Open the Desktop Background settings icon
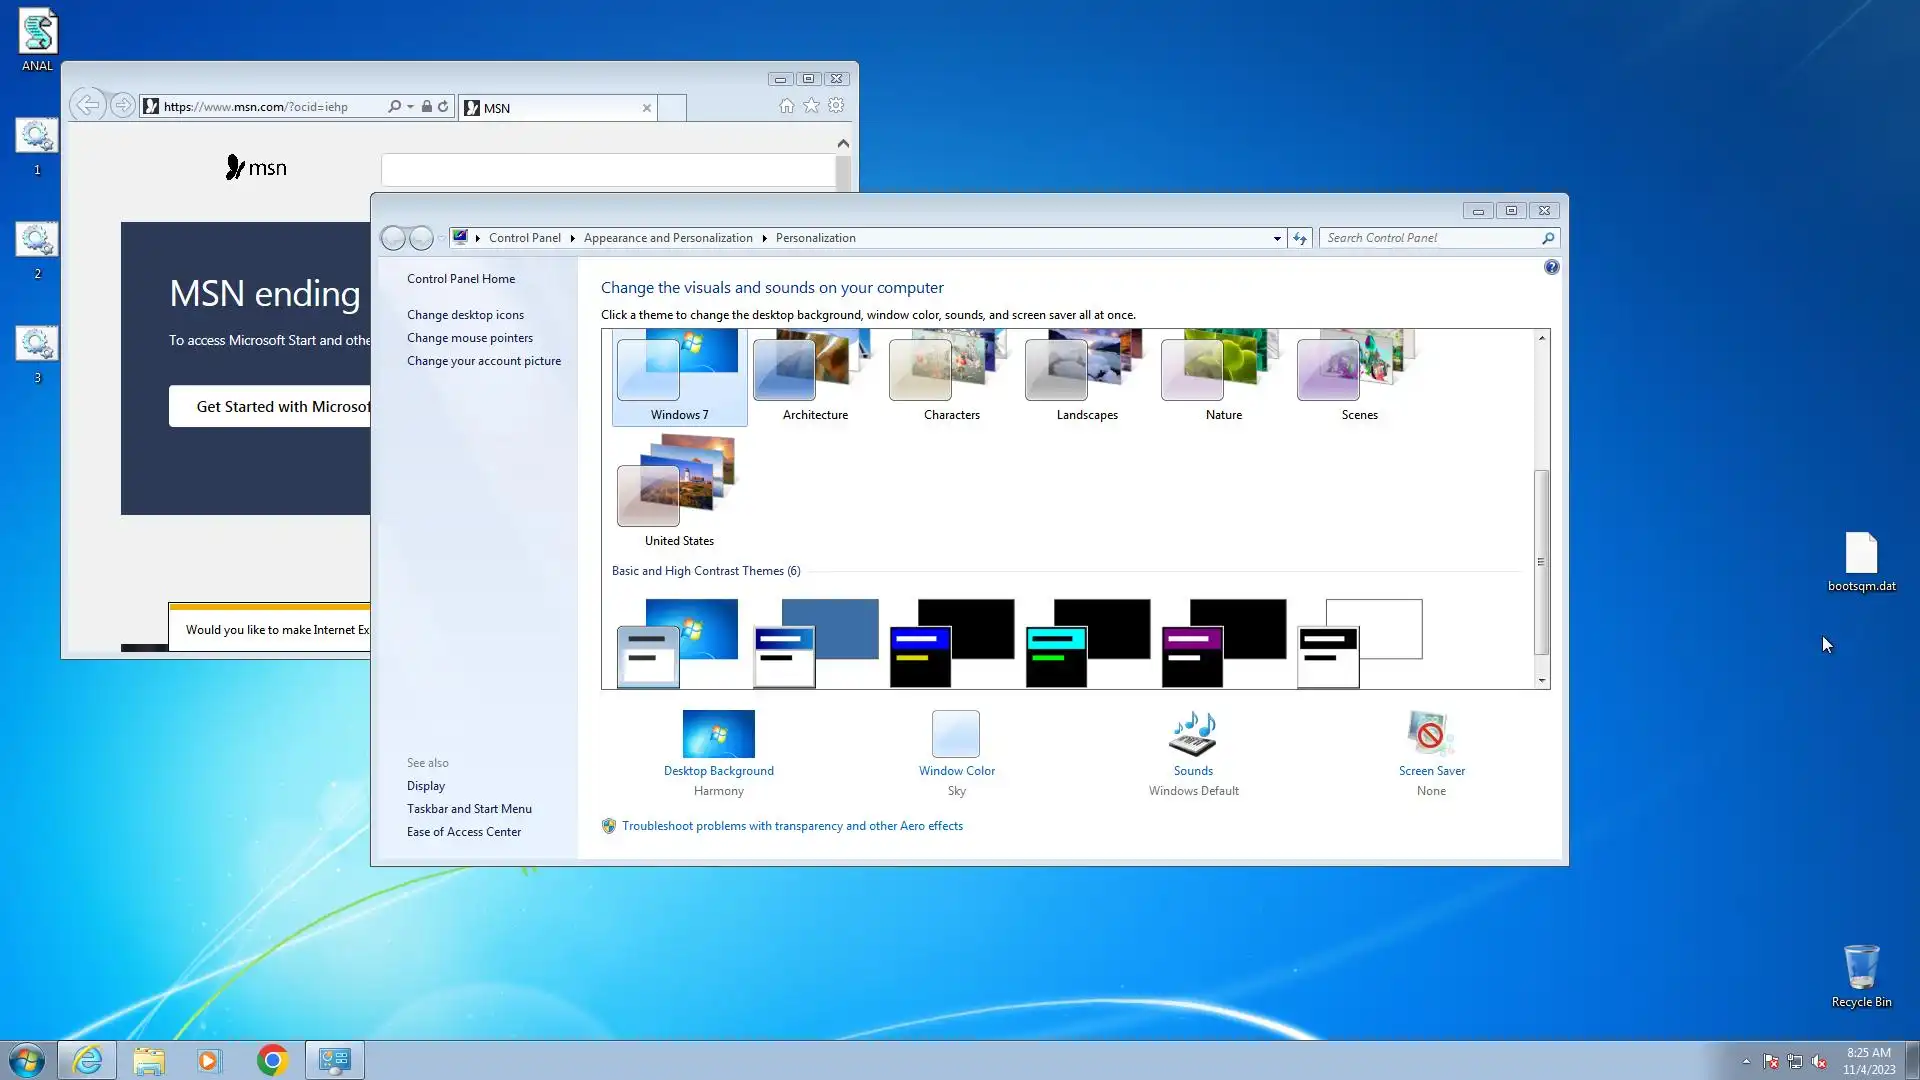This screenshot has width=1920, height=1080. point(718,735)
